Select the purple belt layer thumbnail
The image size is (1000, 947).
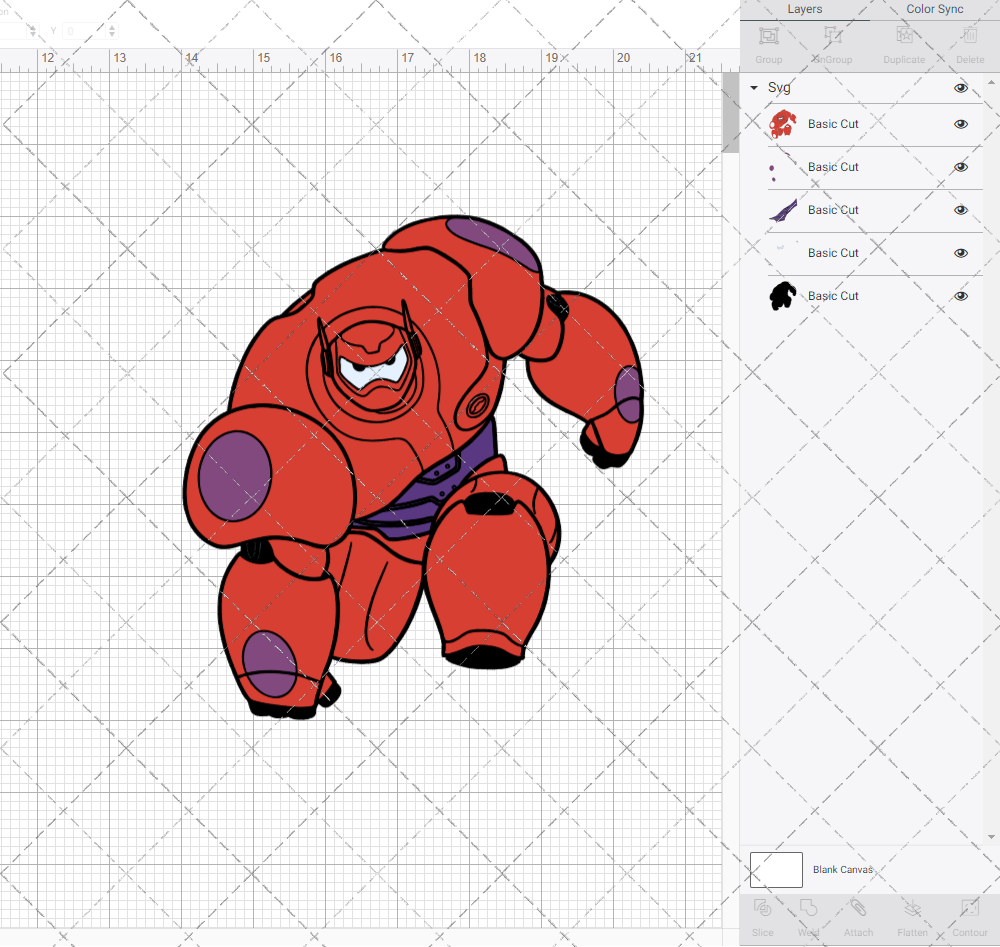click(783, 210)
